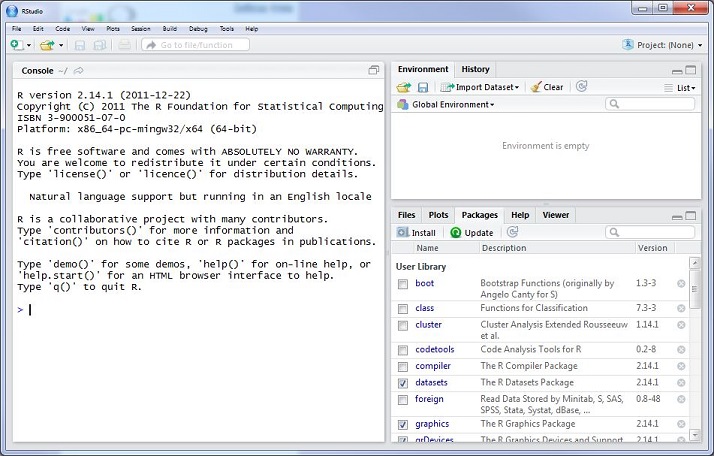Open the Global Environment dropdown
The height and width of the screenshot is (456, 714).
[x=446, y=105]
